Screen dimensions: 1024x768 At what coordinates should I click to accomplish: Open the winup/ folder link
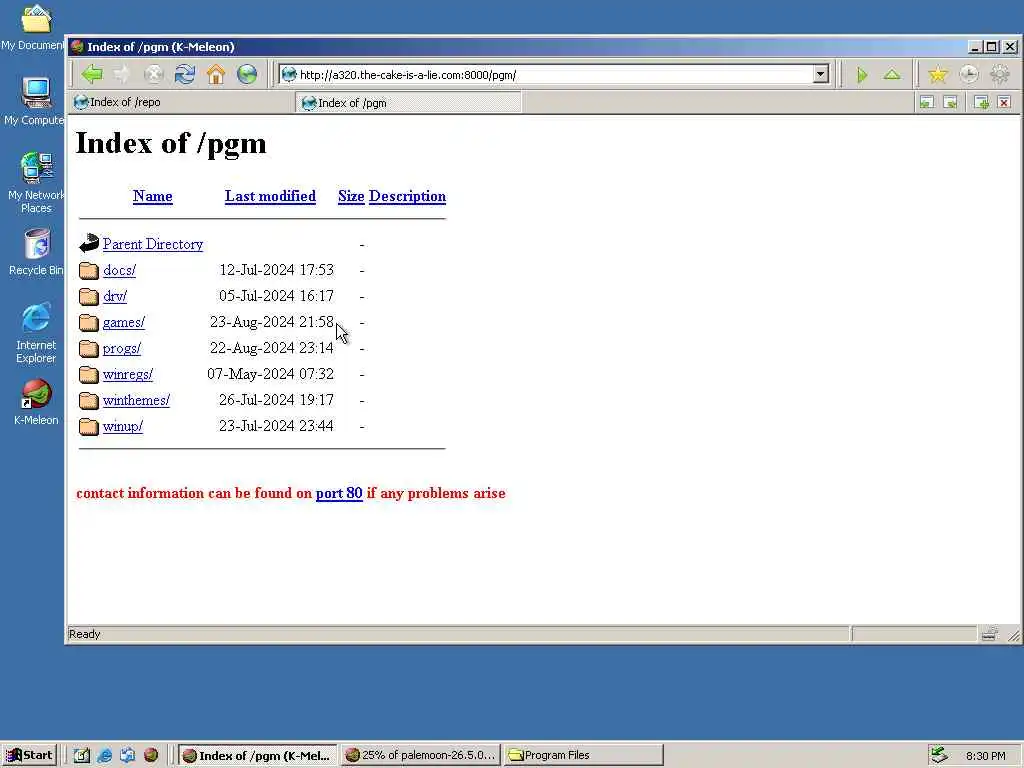coord(123,426)
